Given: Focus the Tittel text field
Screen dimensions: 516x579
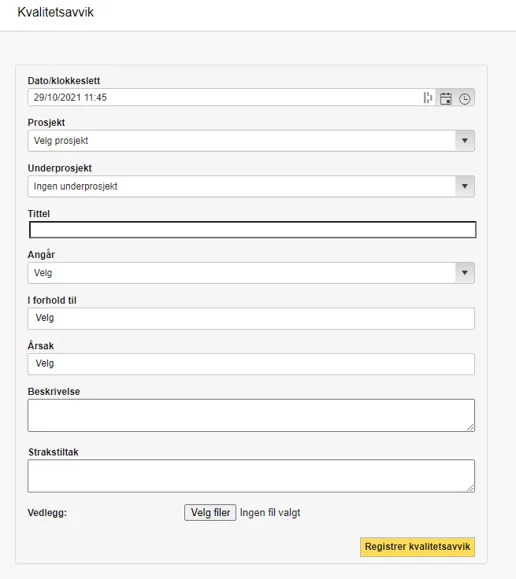Looking at the screenshot, I should click(x=253, y=230).
